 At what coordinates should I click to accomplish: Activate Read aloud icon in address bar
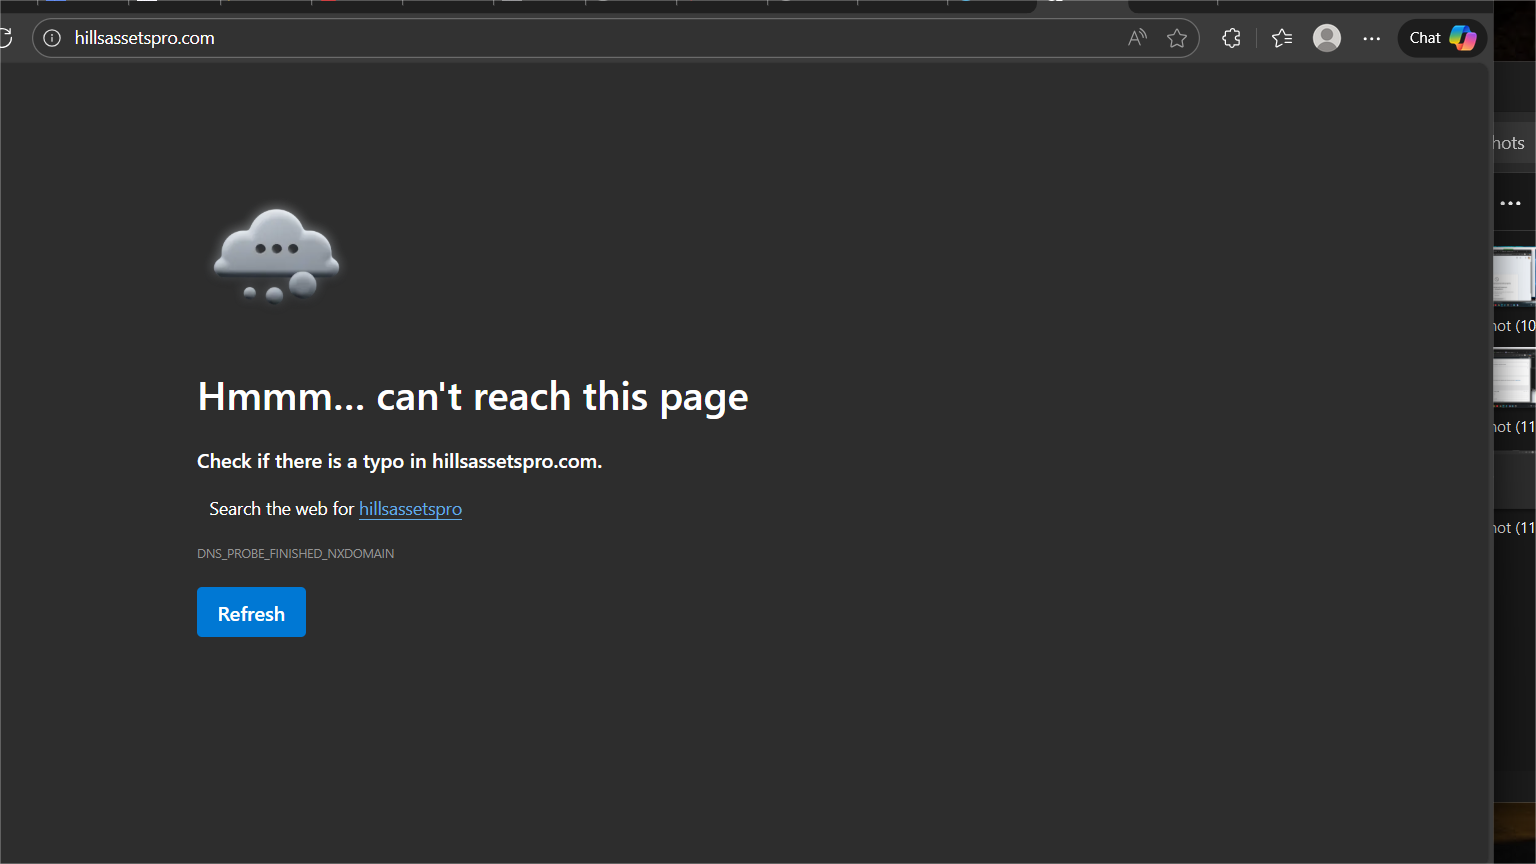pyautogui.click(x=1137, y=38)
